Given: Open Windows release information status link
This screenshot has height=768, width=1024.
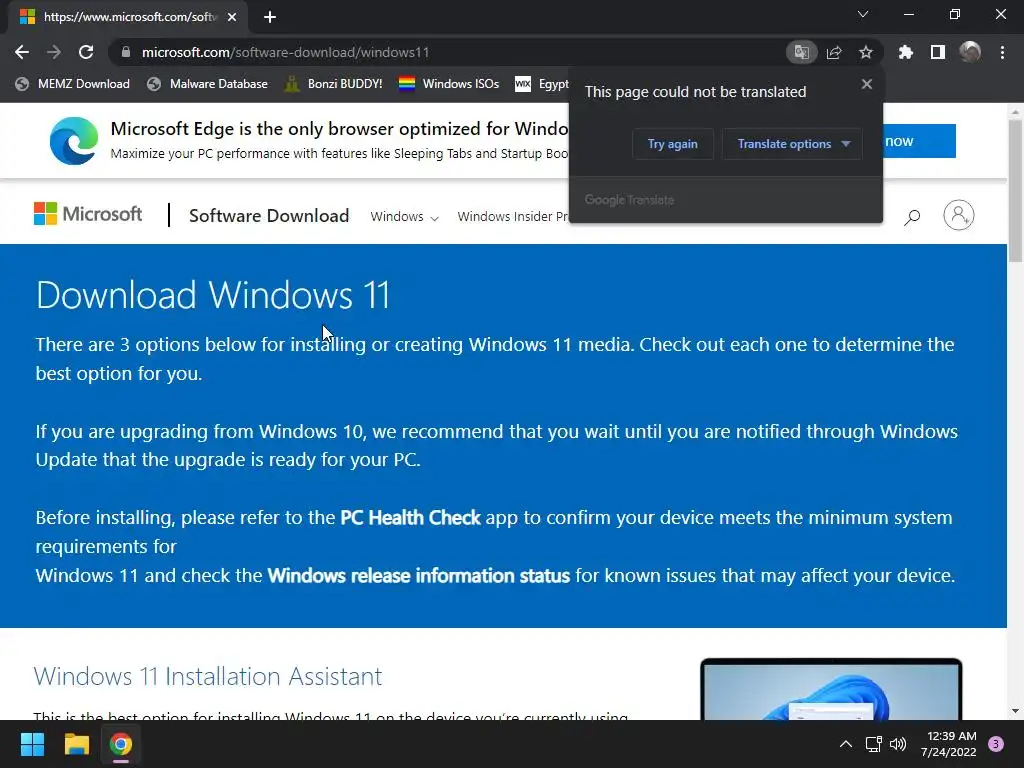Looking at the screenshot, I should [419, 575].
